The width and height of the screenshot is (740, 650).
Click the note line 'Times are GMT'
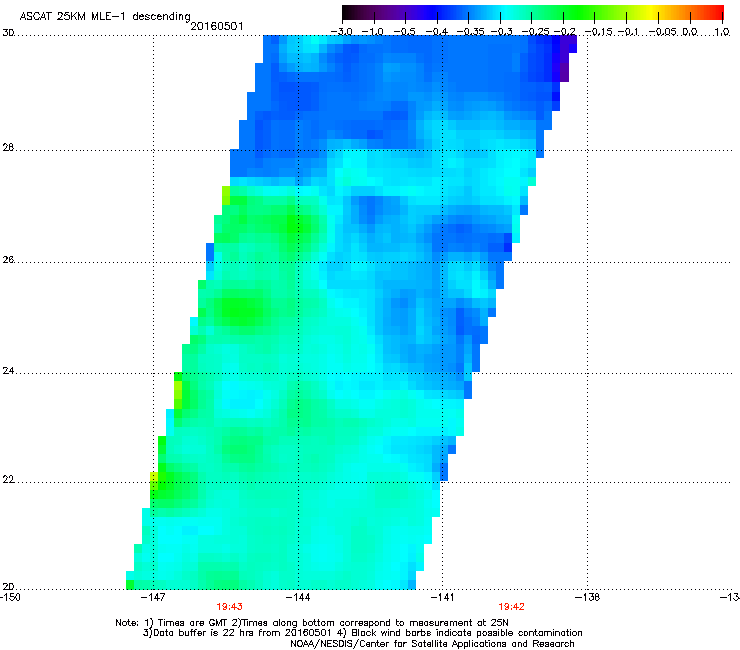tap(312, 623)
